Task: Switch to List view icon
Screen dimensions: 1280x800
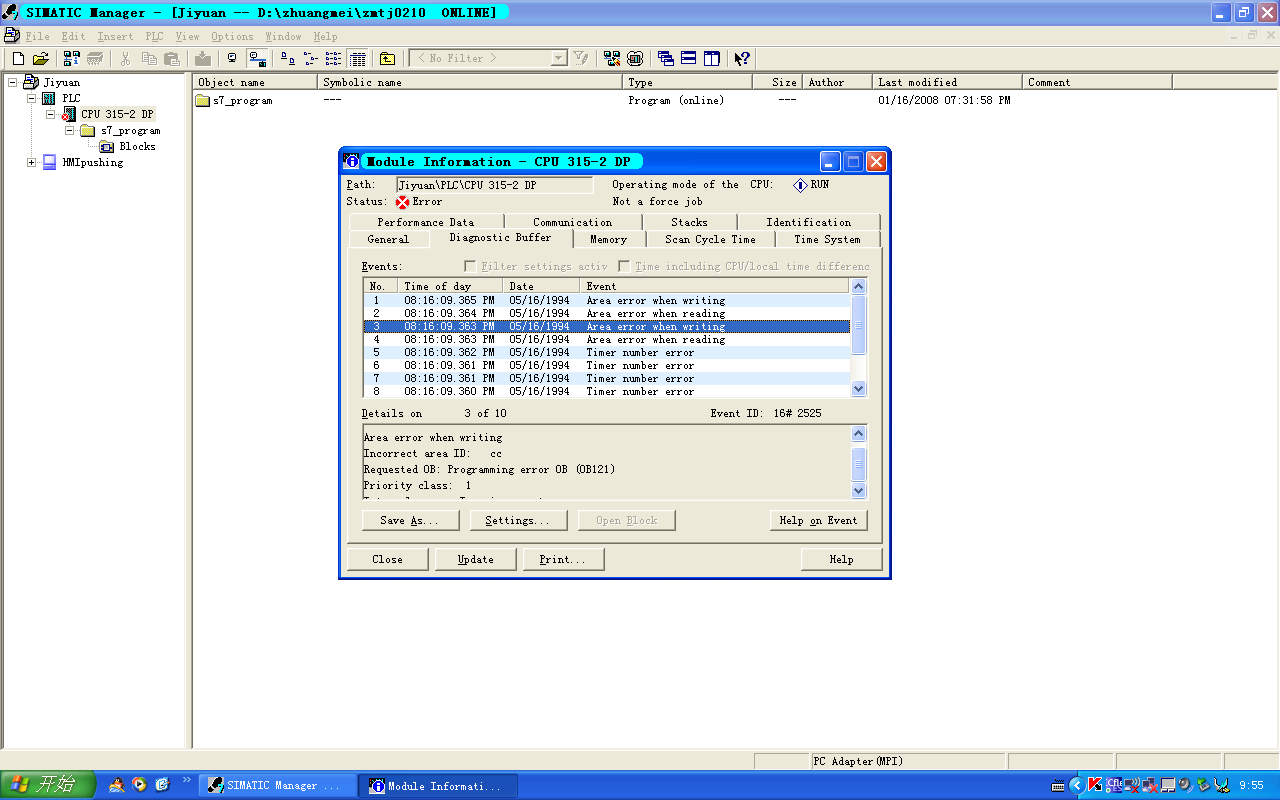Action: pos(333,59)
